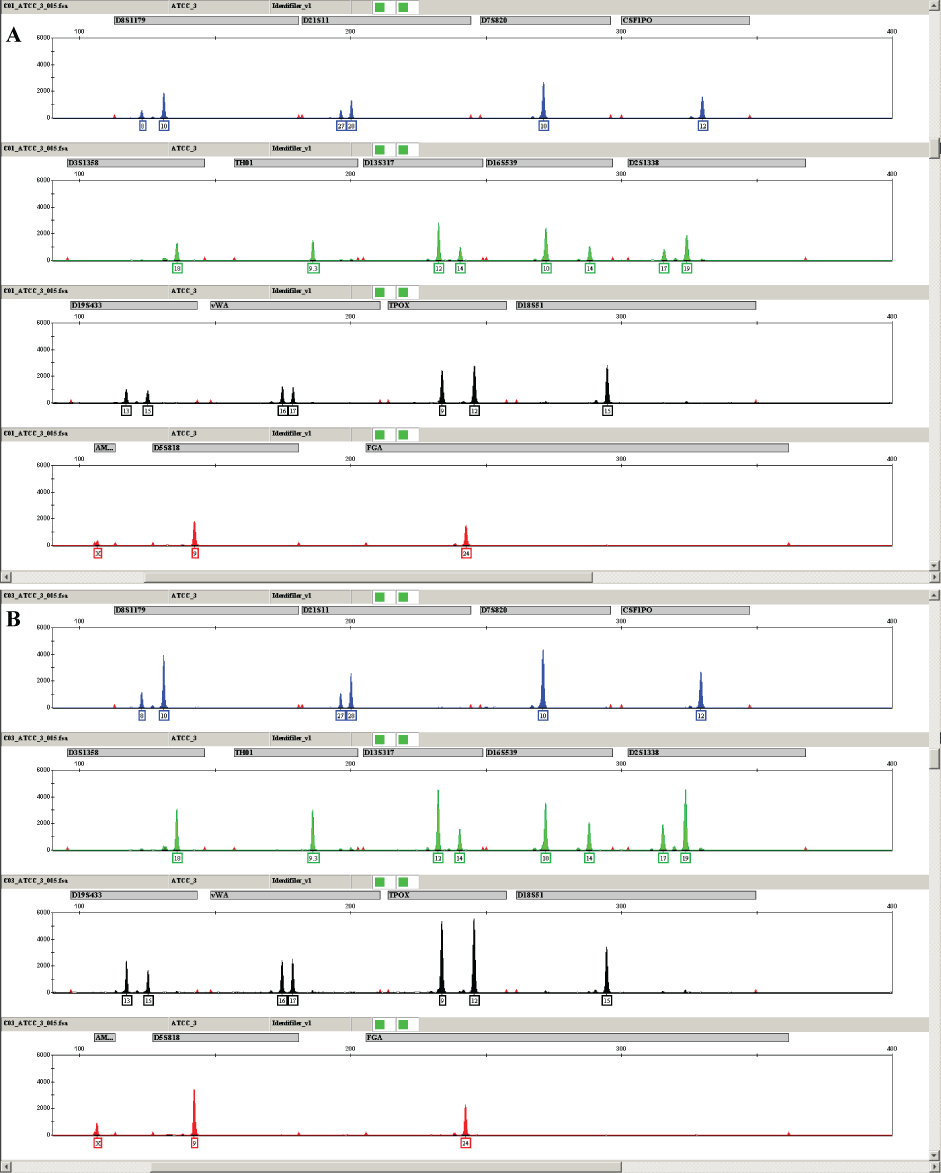The height and width of the screenshot is (1173, 941).
Task: Click C03_ATCC_3_005.fsa file name above D3S1358 row
Action: [x=36, y=738]
